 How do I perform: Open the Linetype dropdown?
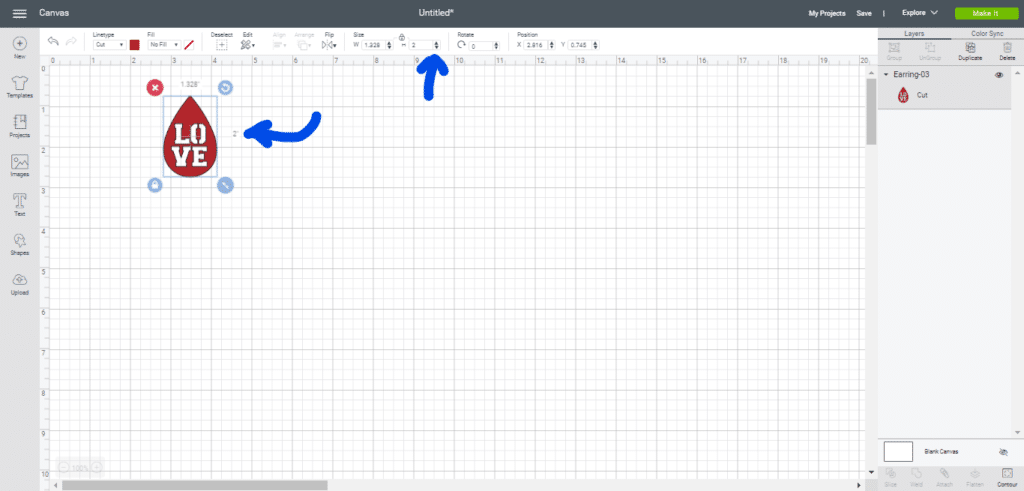109,45
